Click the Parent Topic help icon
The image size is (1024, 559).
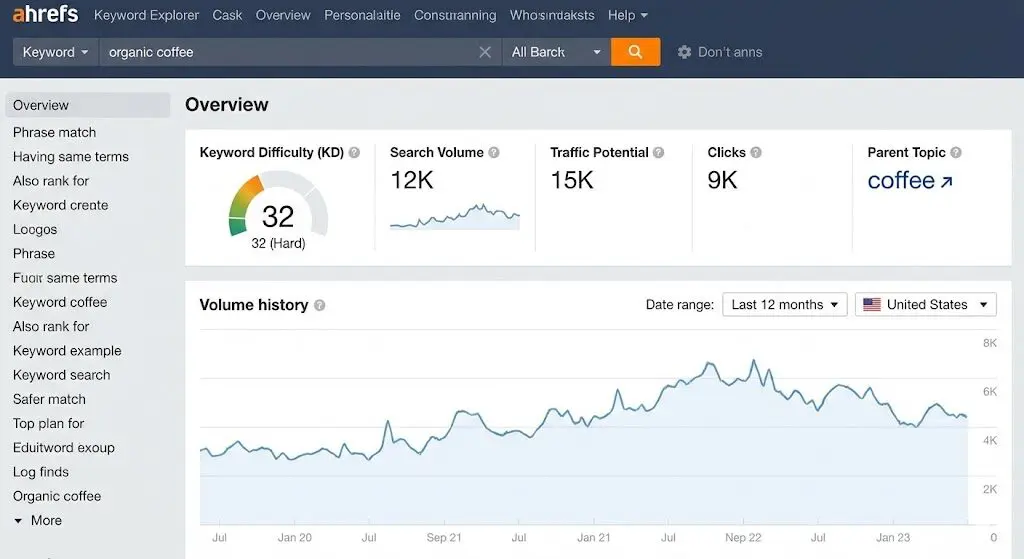(956, 153)
